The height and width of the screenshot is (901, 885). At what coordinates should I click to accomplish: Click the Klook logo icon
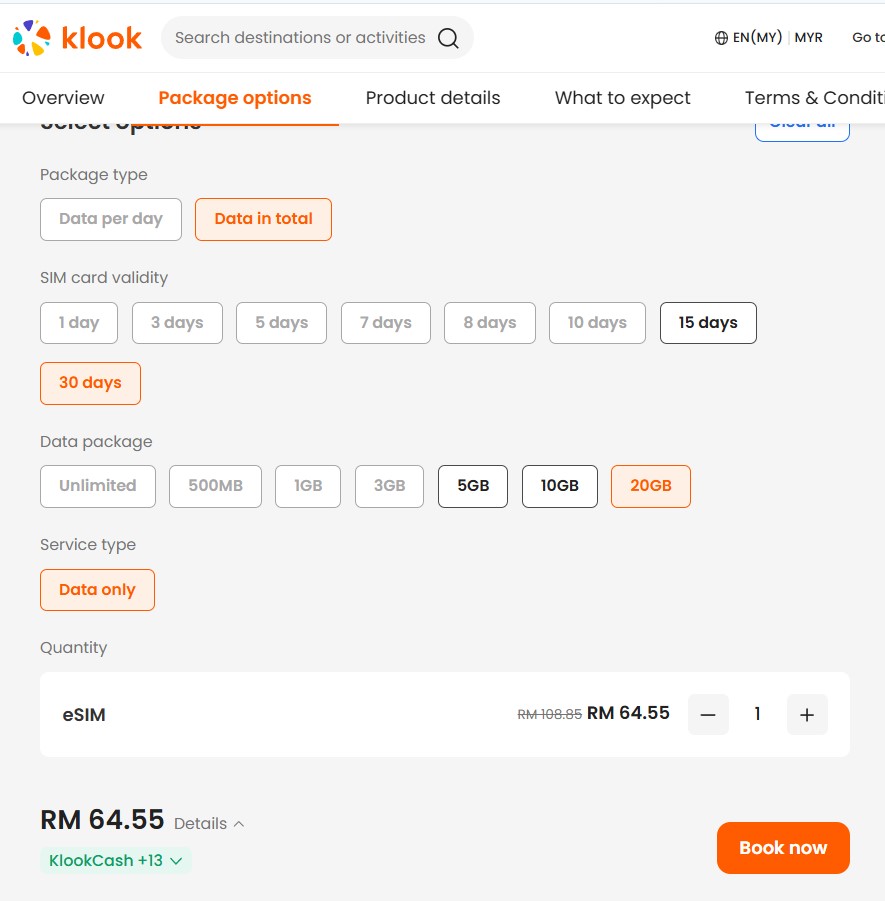[x=31, y=38]
